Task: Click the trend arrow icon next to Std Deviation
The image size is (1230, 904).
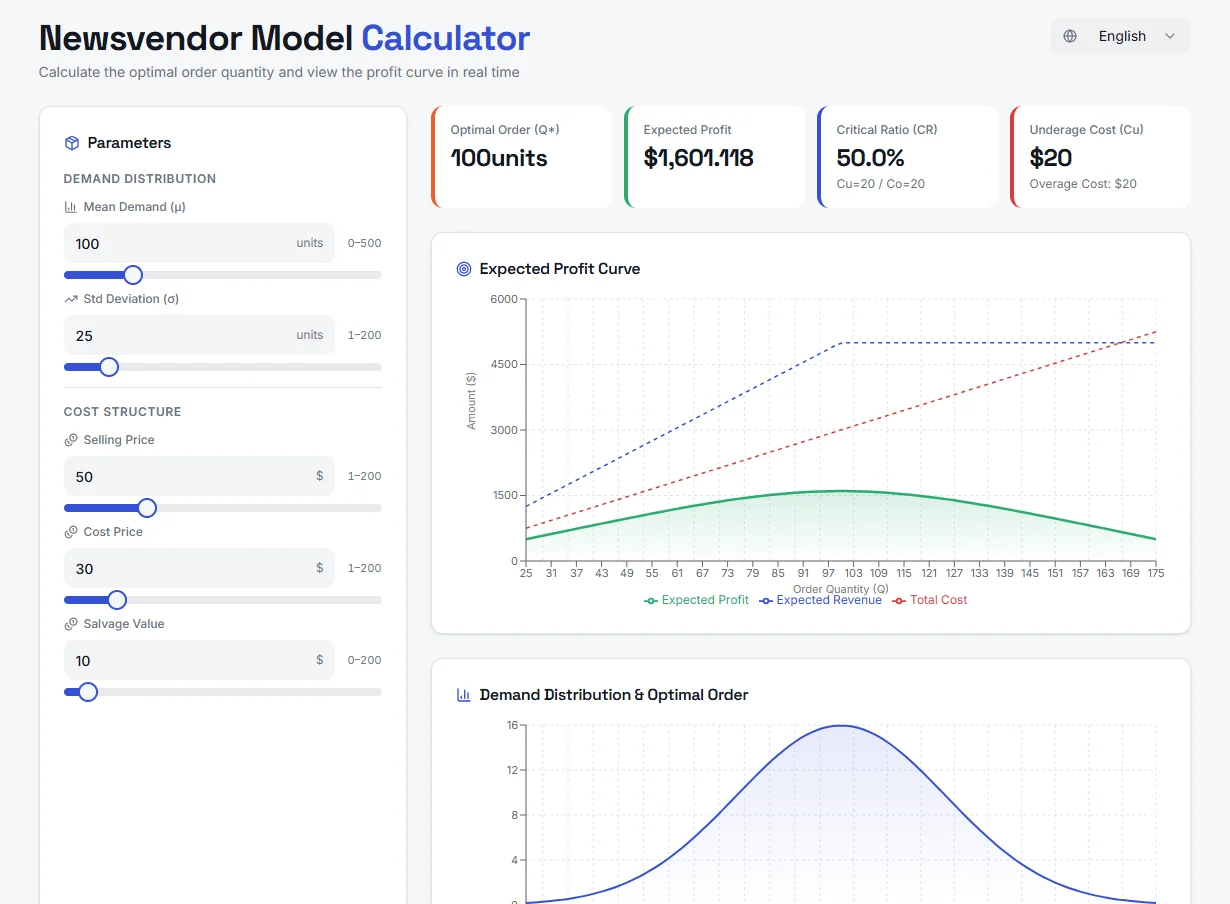Action: tap(70, 299)
